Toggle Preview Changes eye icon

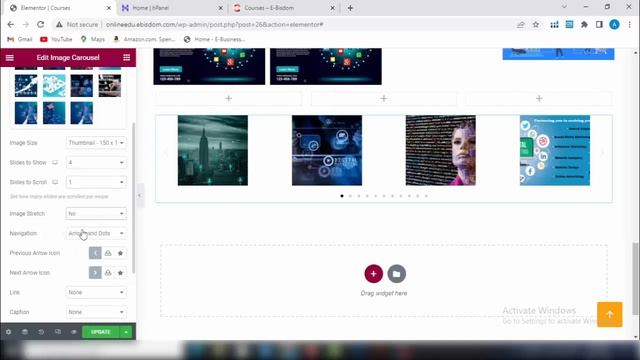[x=73, y=332]
